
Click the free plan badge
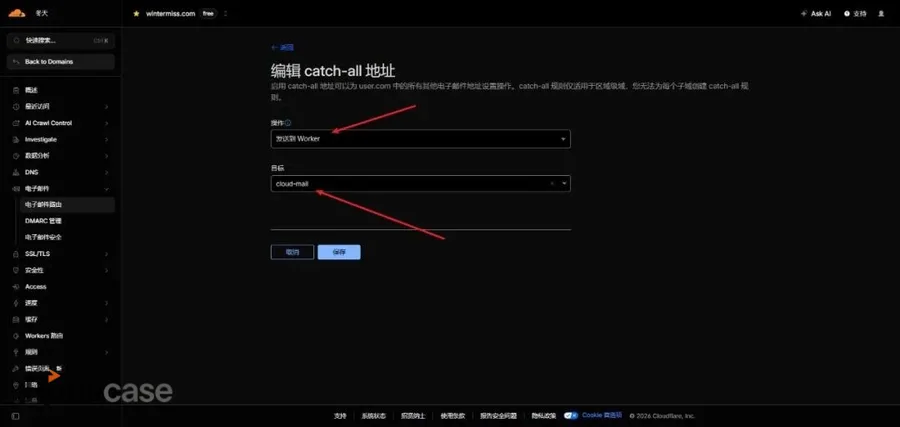pyautogui.click(x=208, y=14)
